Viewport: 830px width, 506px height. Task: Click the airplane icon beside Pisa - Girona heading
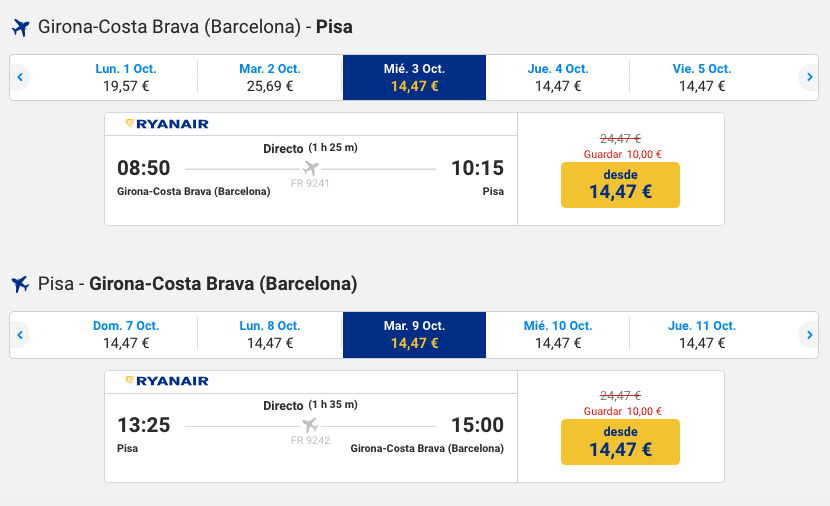tap(21, 285)
